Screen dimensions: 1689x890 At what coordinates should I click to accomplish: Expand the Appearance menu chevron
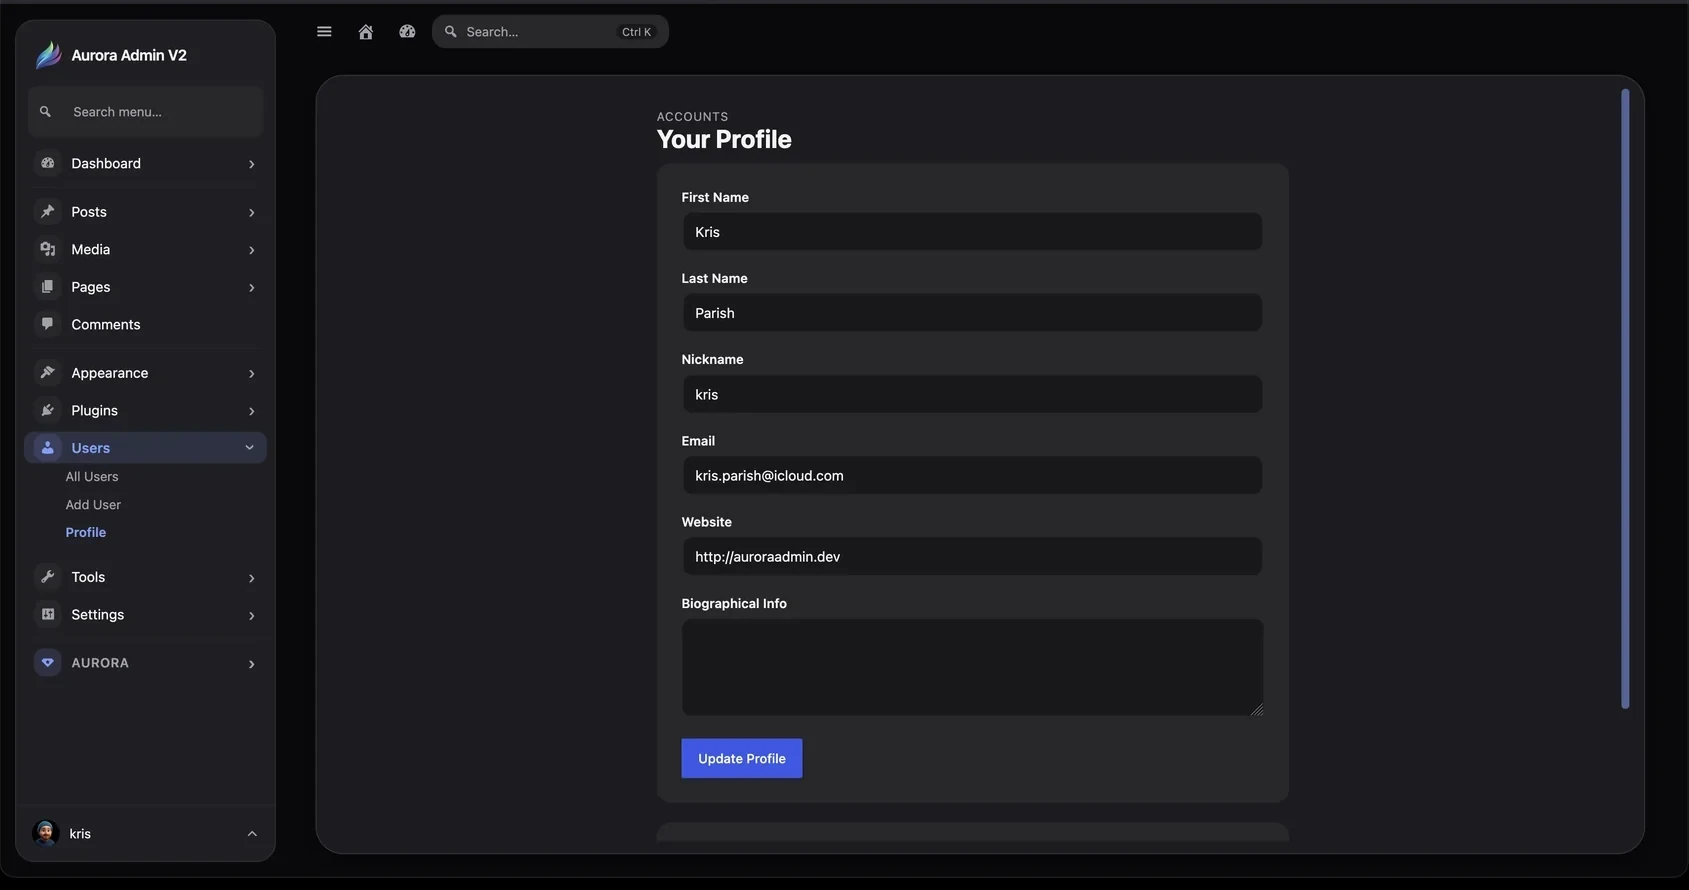[251, 374]
